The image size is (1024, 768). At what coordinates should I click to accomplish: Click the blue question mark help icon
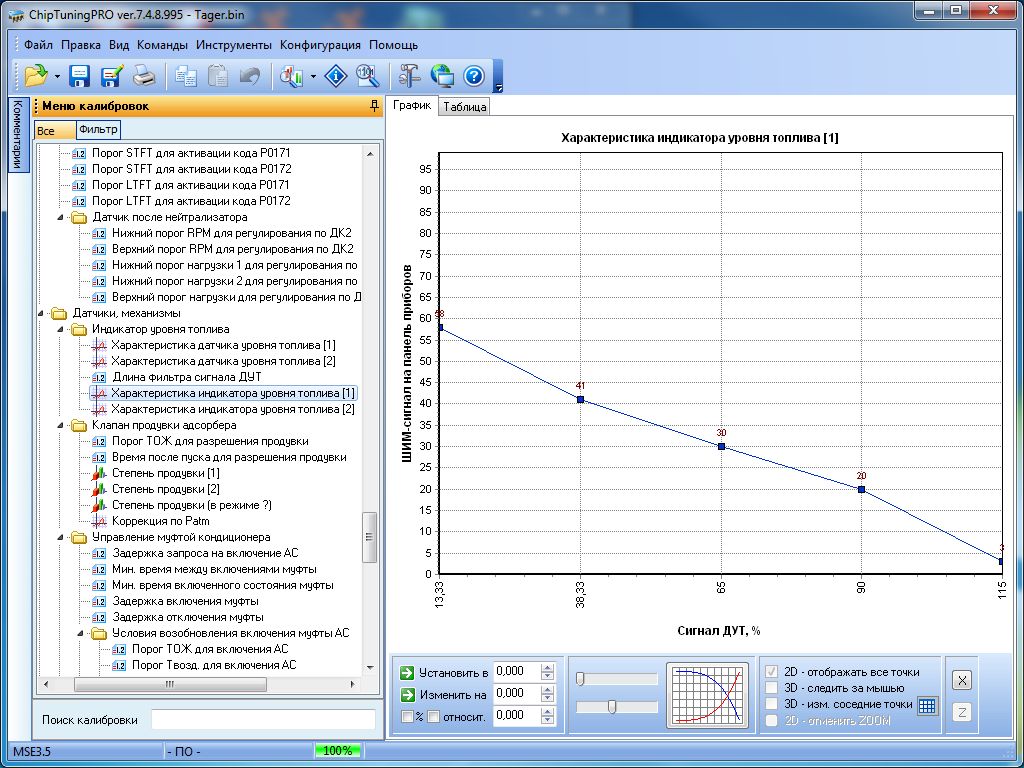coord(473,75)
